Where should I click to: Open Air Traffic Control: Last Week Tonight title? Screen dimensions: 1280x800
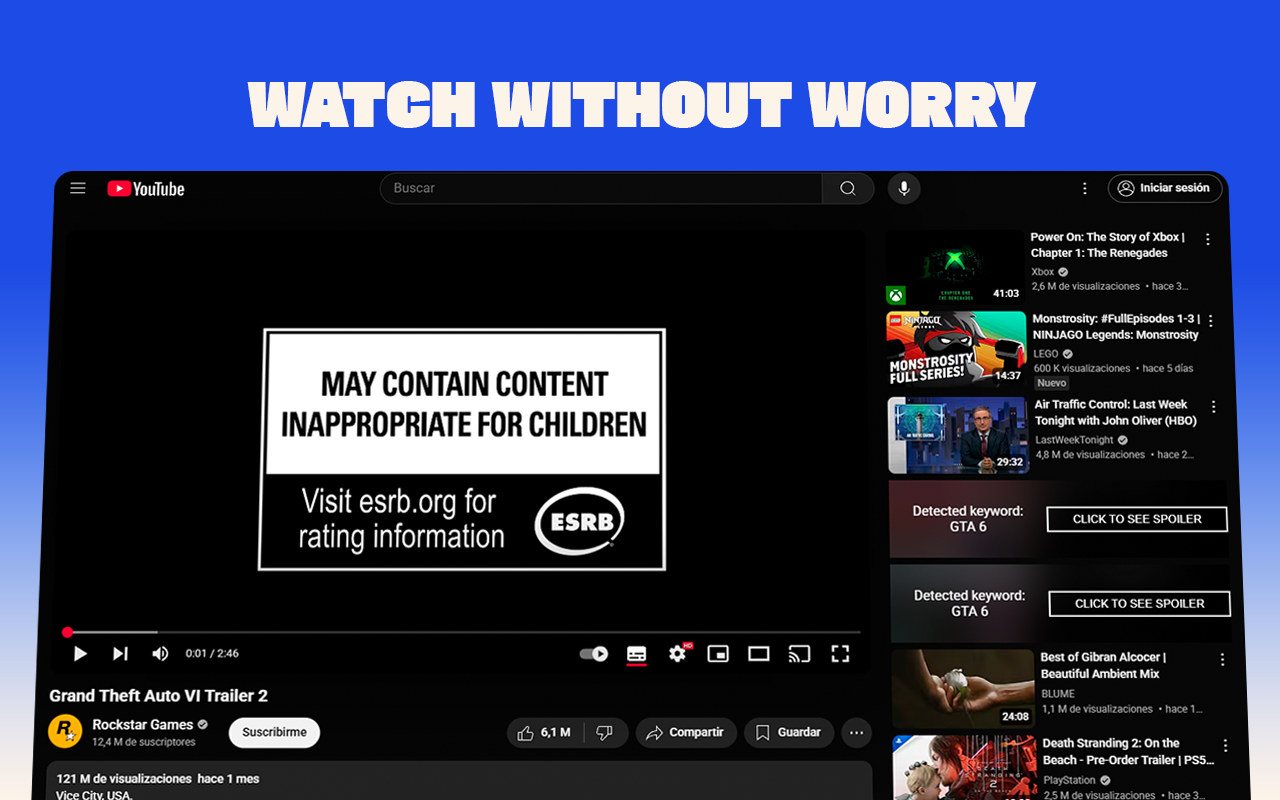[x=1115, y=413]
